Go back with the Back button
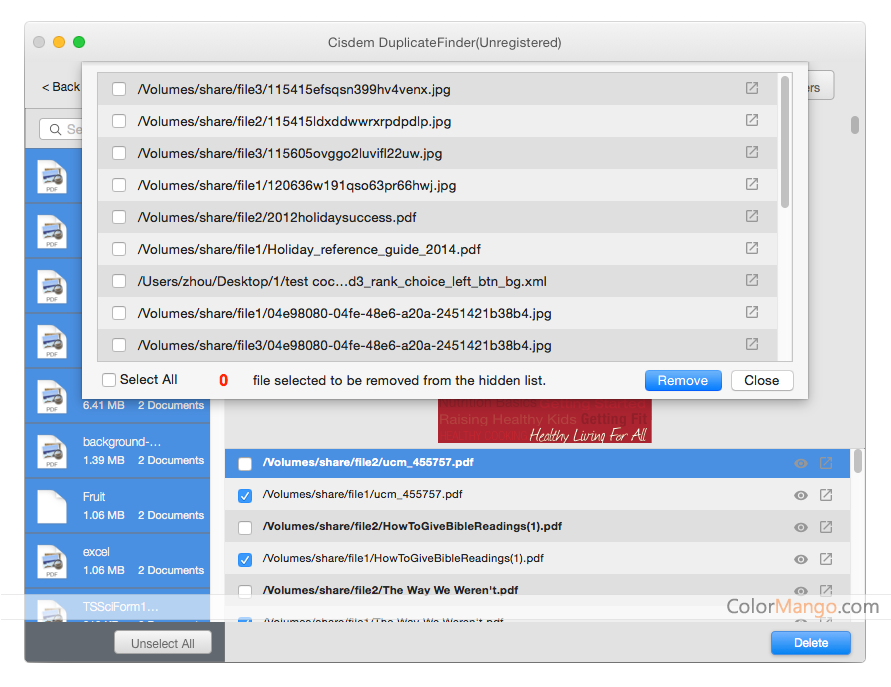The image size is (891, 687). tap(61, 87)
